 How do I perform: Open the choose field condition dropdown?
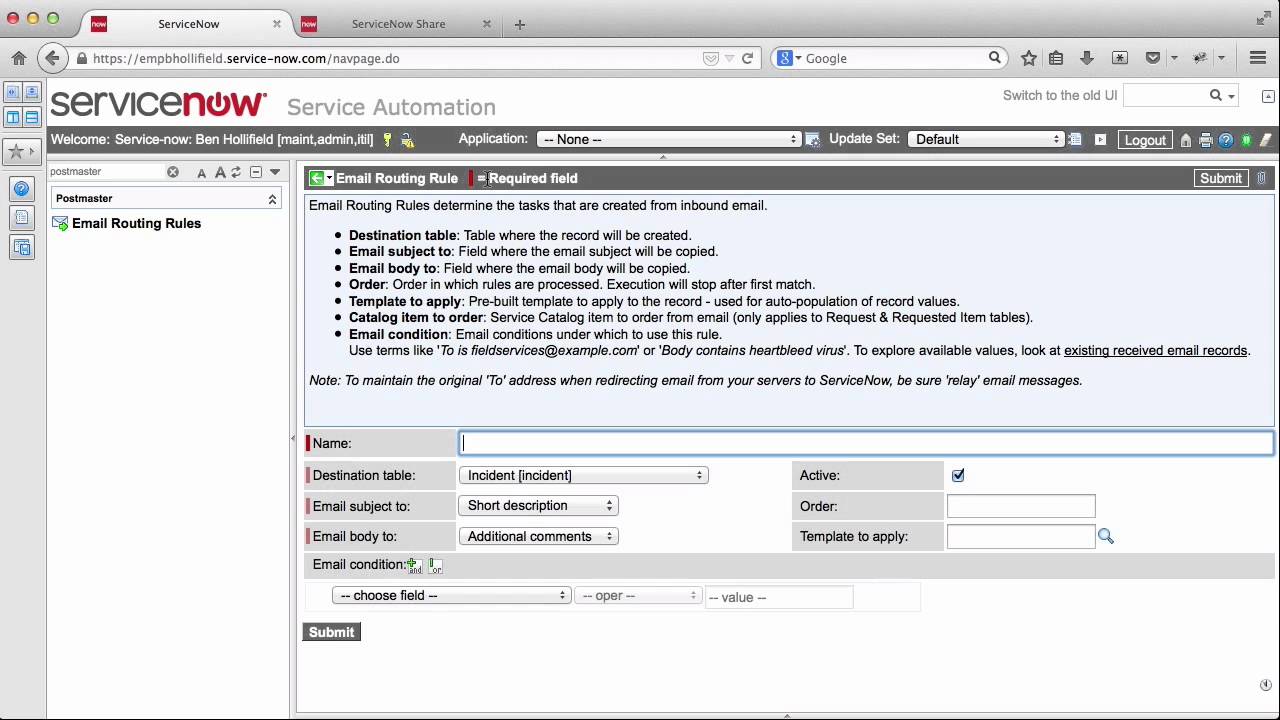pos(452,596)
